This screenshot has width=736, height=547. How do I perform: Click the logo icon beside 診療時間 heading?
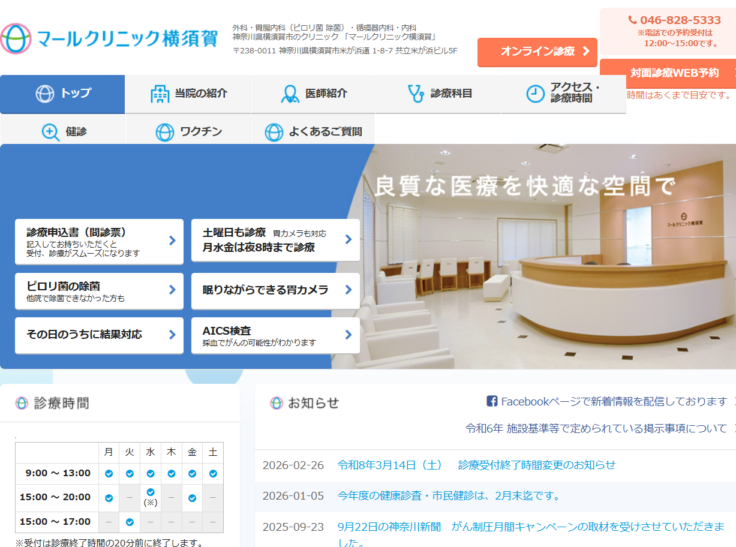[22, 403]
